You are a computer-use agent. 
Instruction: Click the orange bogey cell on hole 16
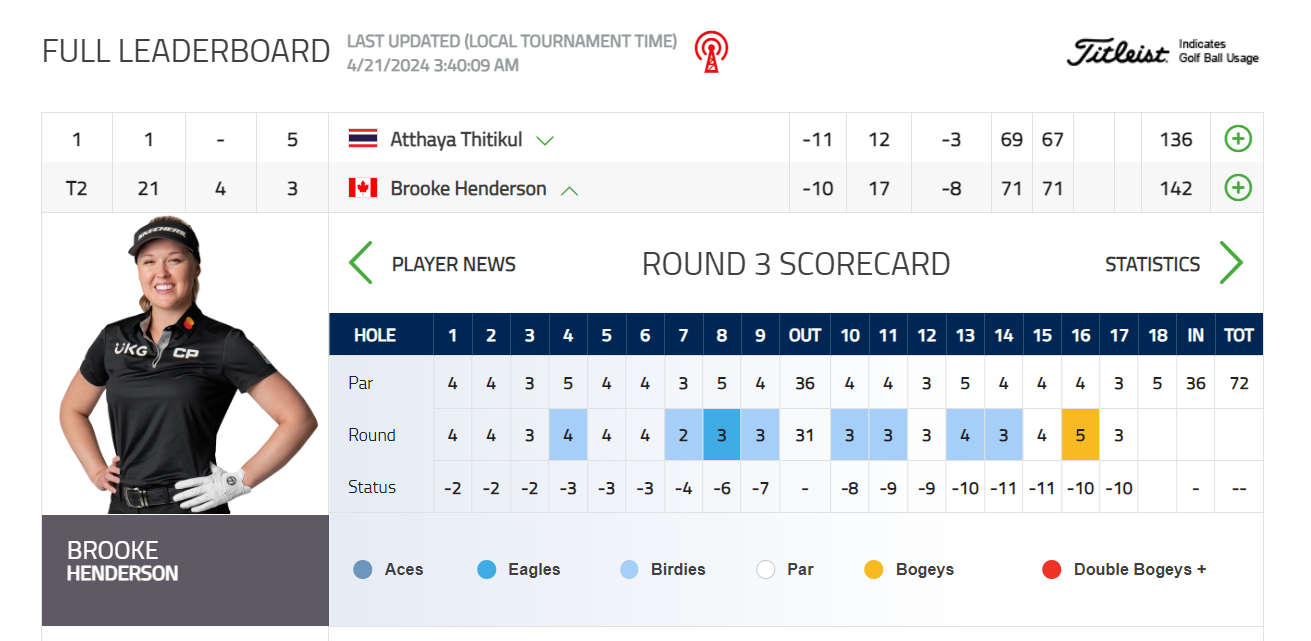(1080, 435)
